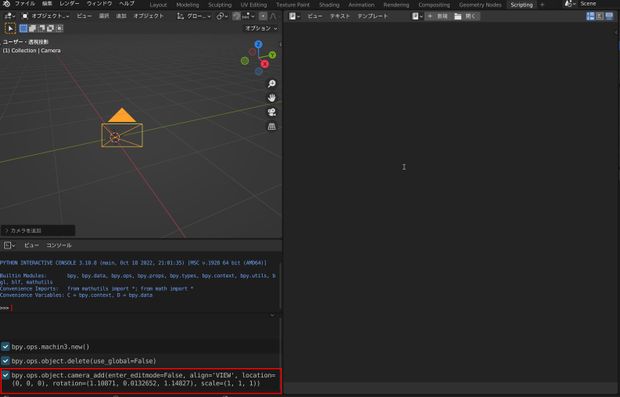Open the ヘルプ menu
This screenshot has height=397, width=620.
127,4
